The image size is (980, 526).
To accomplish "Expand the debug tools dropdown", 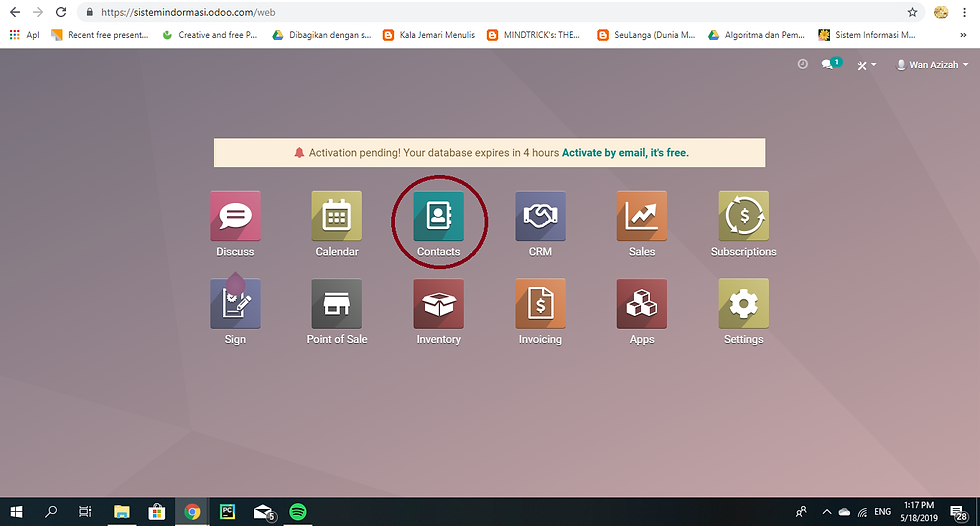I will [866, 65].
